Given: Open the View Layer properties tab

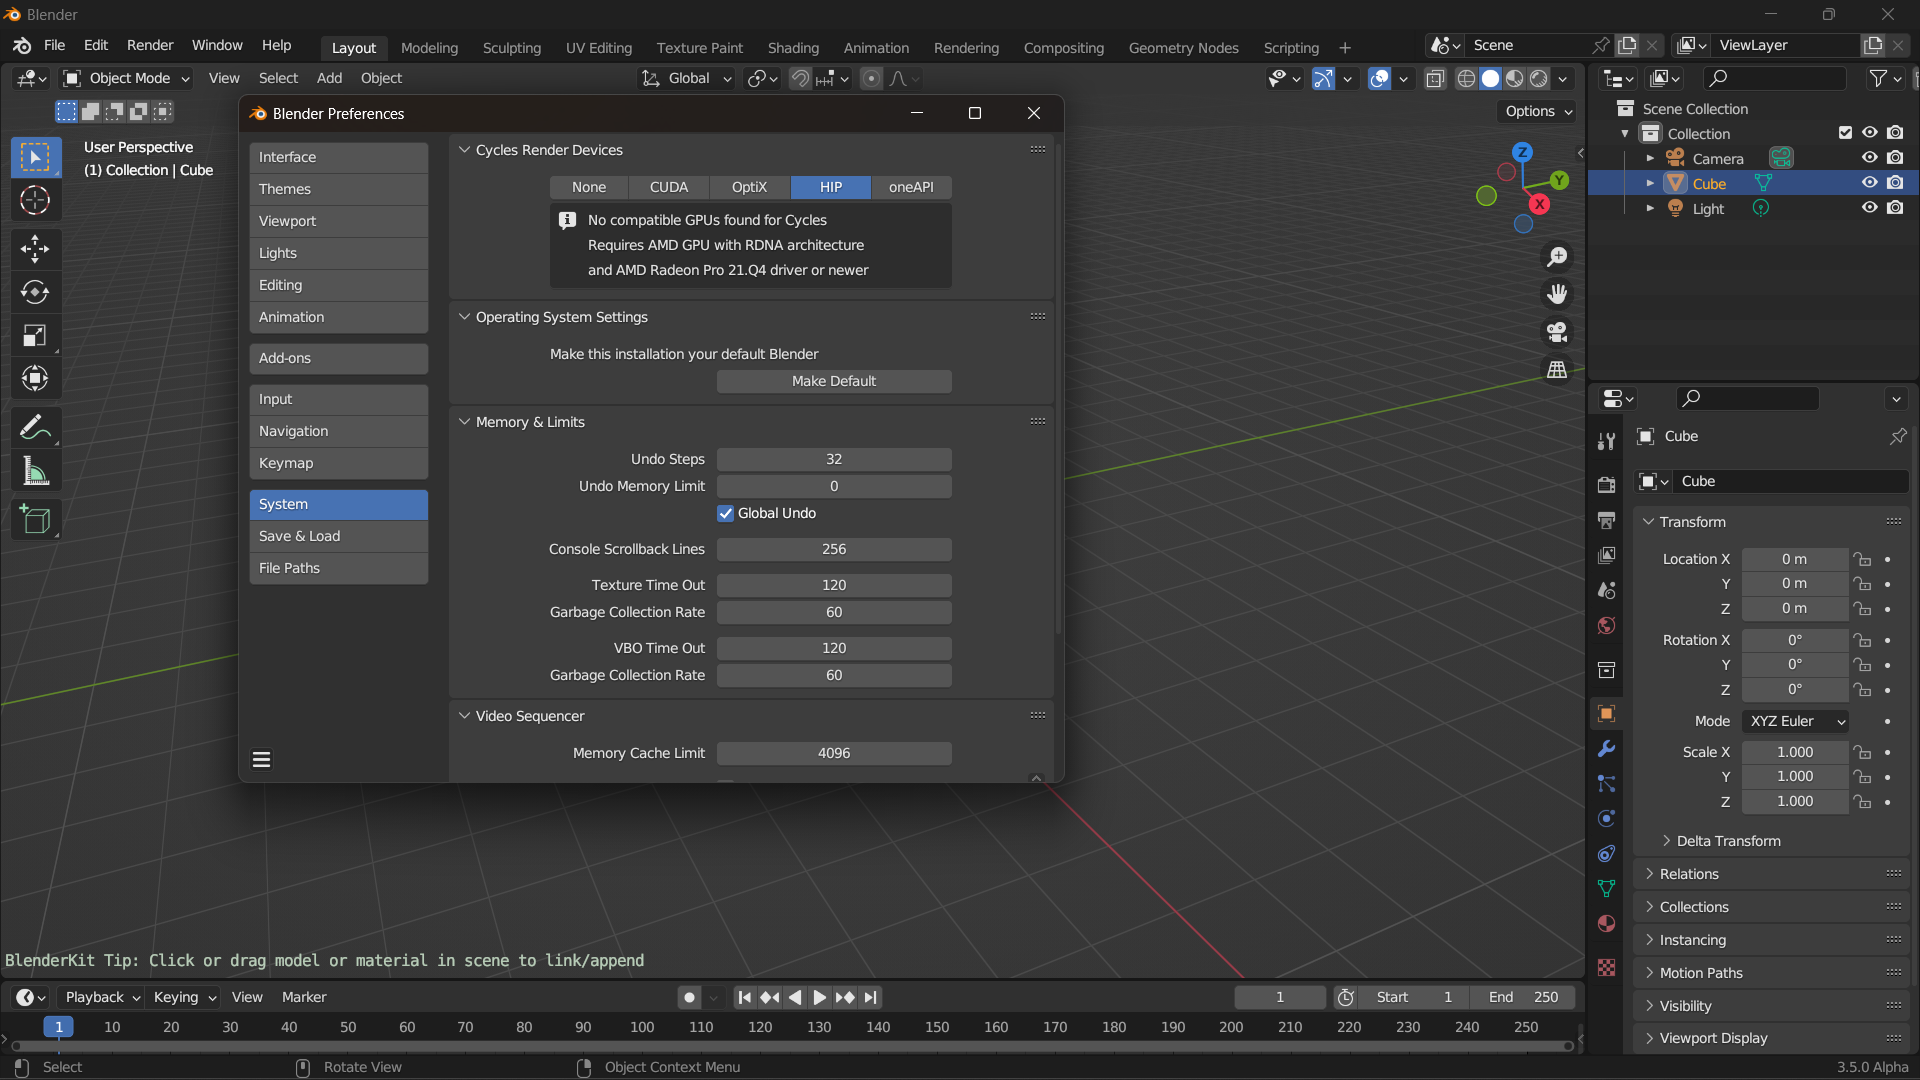Looking at the screenshot, I should [x=1606, y=555].
